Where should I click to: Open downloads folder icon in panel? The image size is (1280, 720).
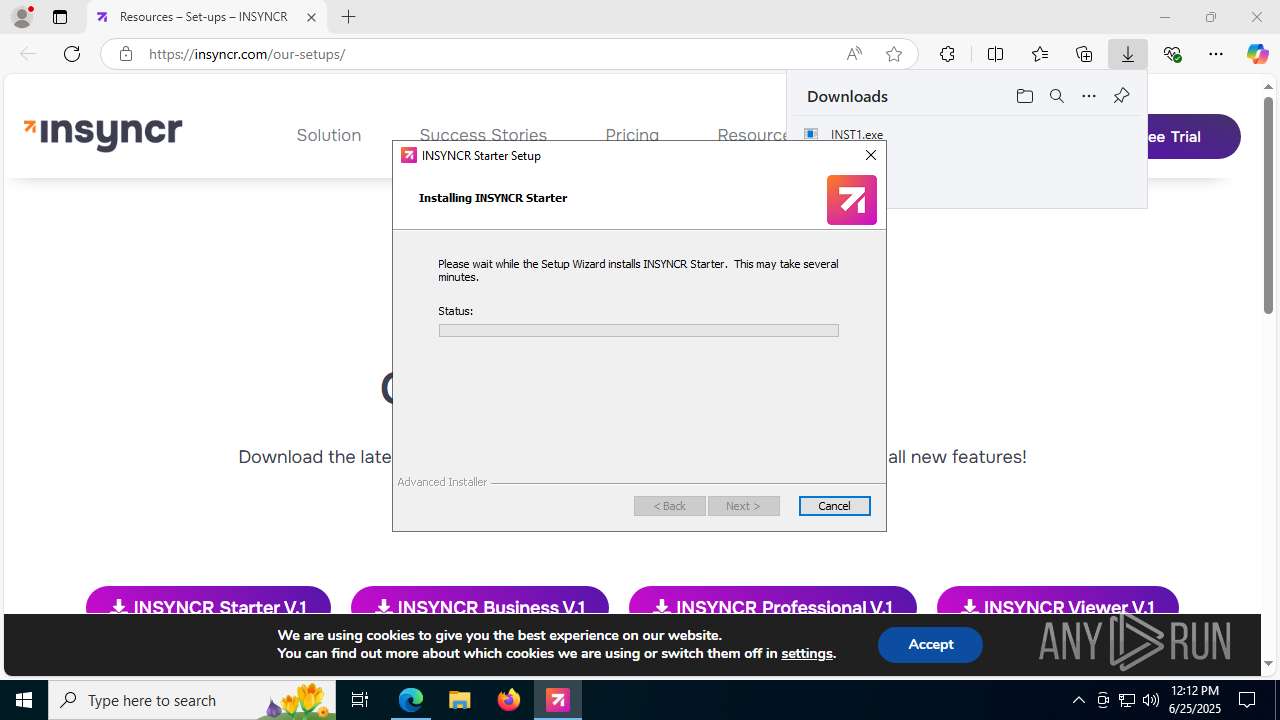click(x=1024, y=96)
